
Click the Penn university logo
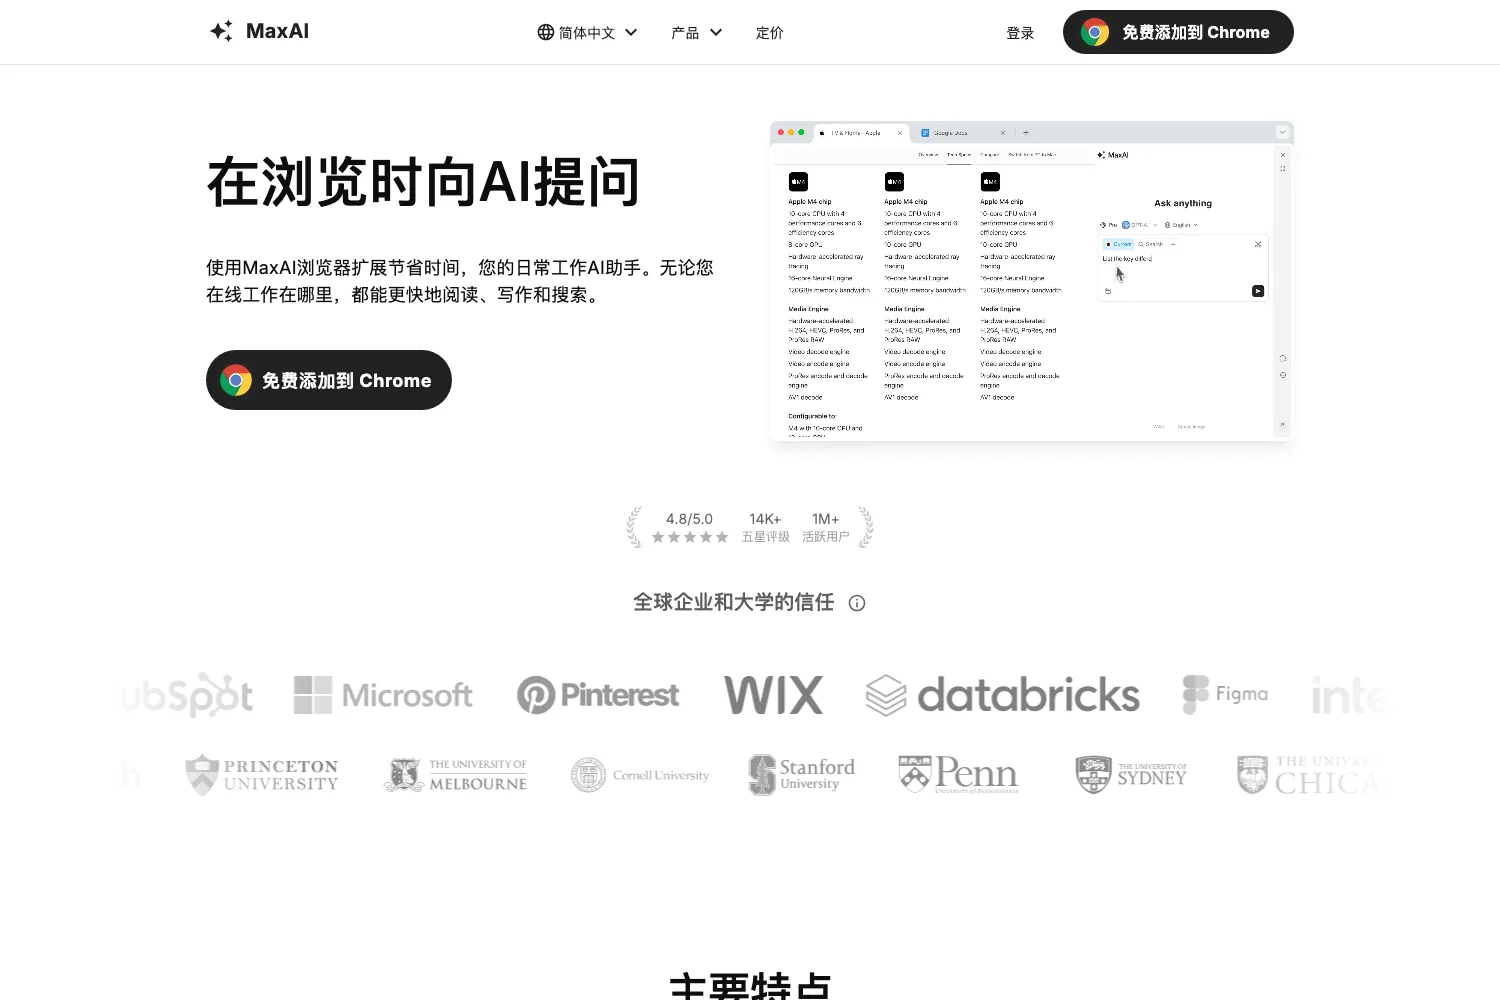click(x=959, y=775)
